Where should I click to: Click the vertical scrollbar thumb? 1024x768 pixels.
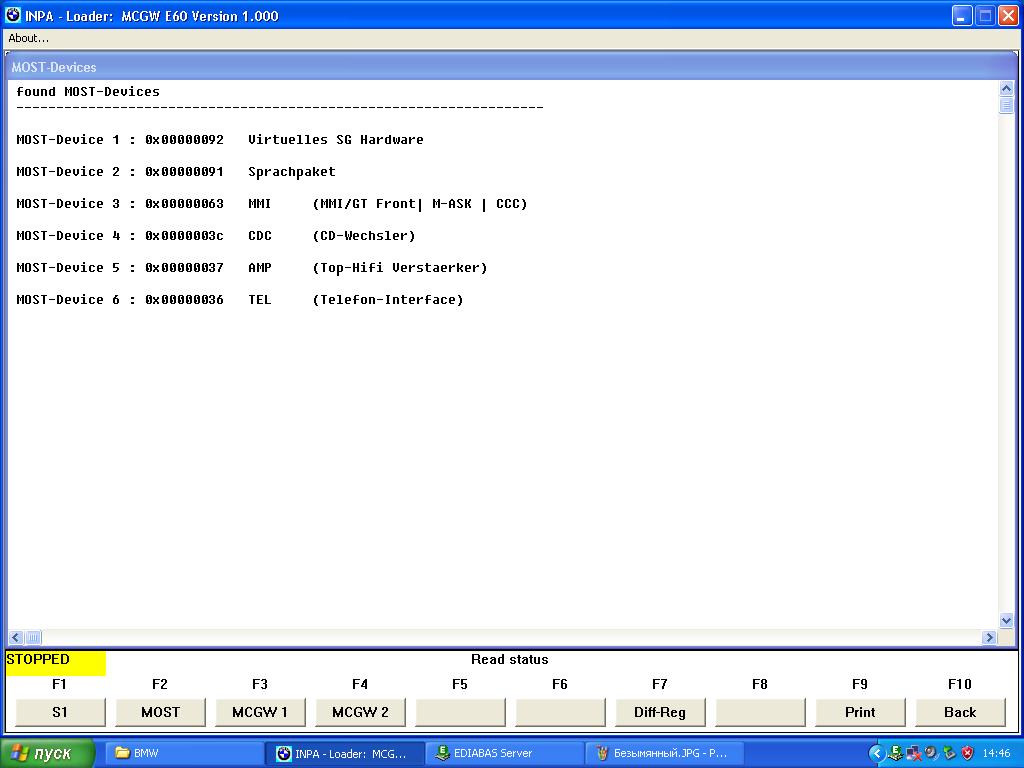(1006, 104)
